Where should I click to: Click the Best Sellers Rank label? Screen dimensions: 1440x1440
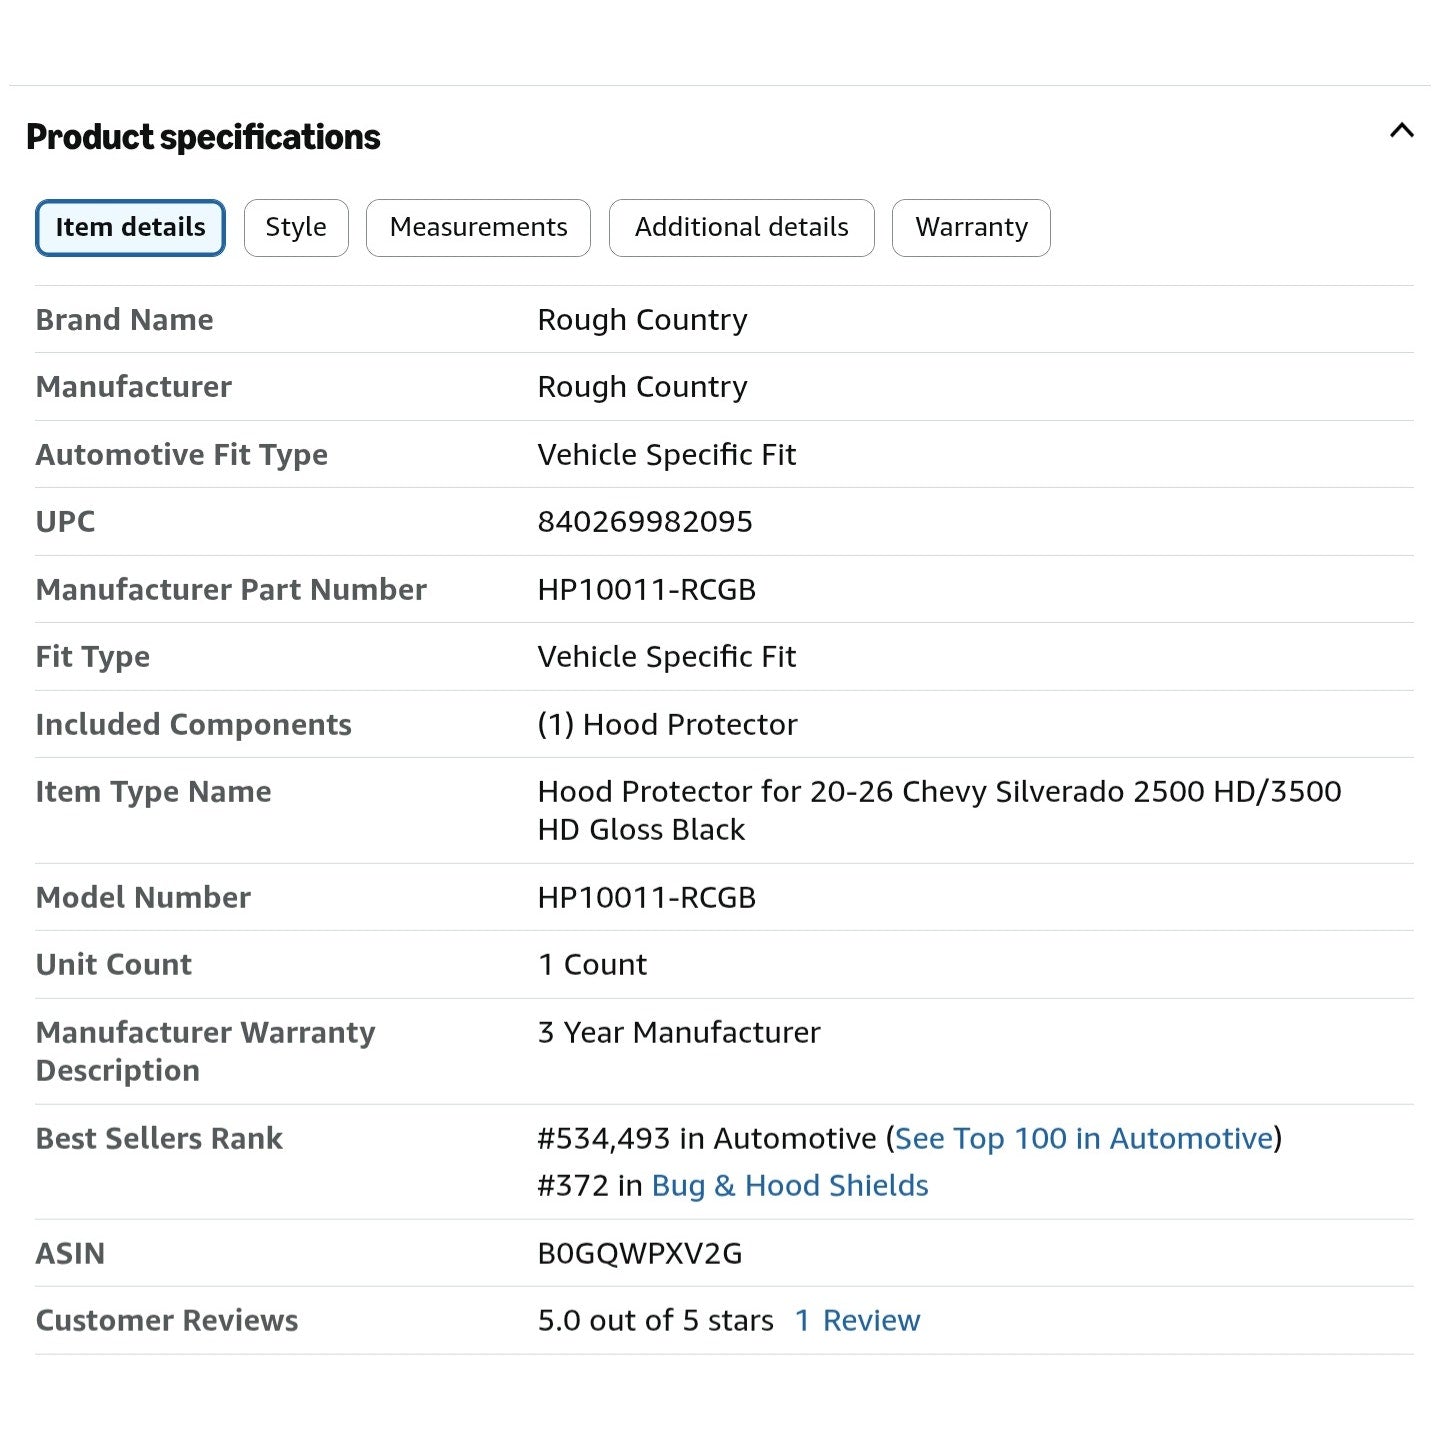(x=159, y=1138)
